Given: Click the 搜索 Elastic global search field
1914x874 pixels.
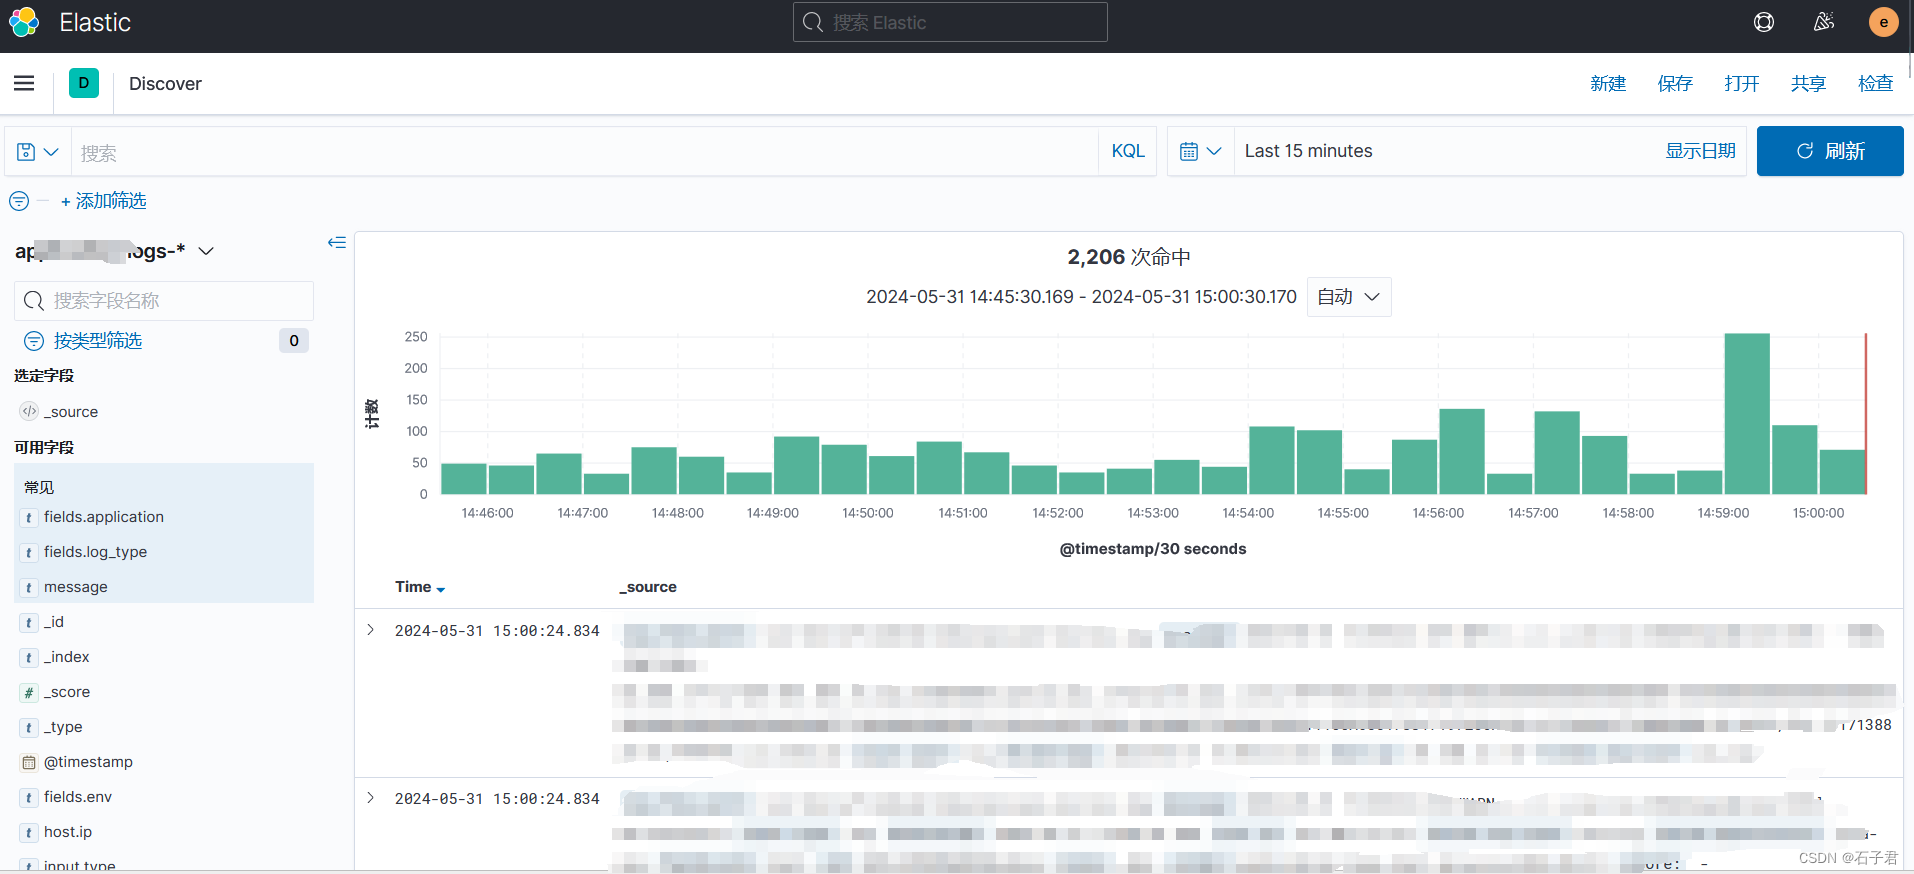Looking at the screenshot, I should pos(950,22).
